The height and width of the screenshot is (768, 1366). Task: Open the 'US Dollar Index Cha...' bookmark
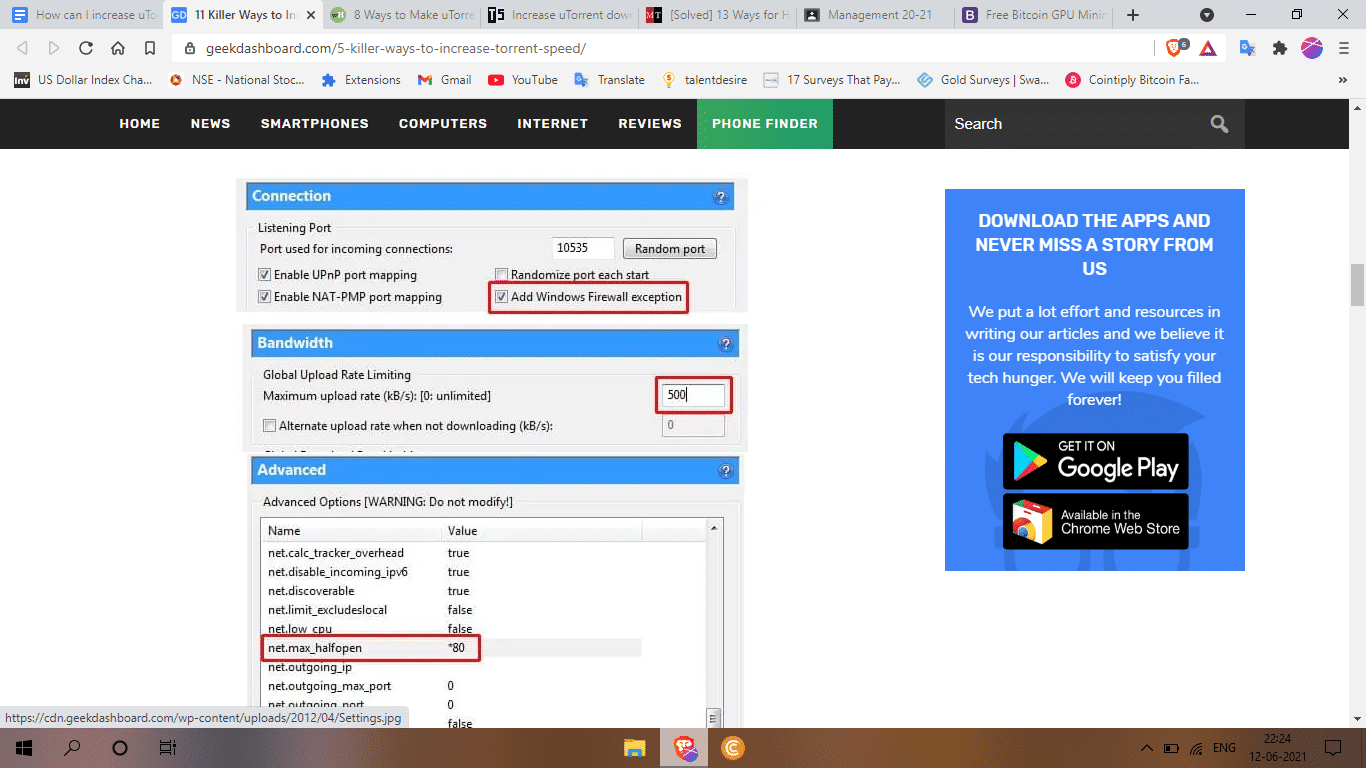tap(83, 80)
